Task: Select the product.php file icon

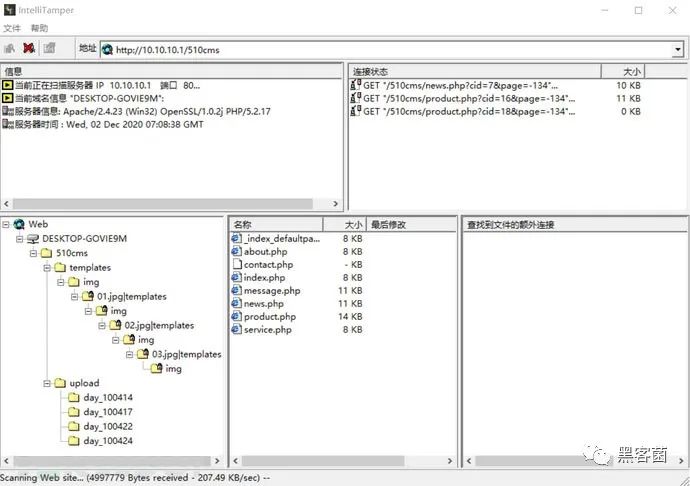Action: 237,317
